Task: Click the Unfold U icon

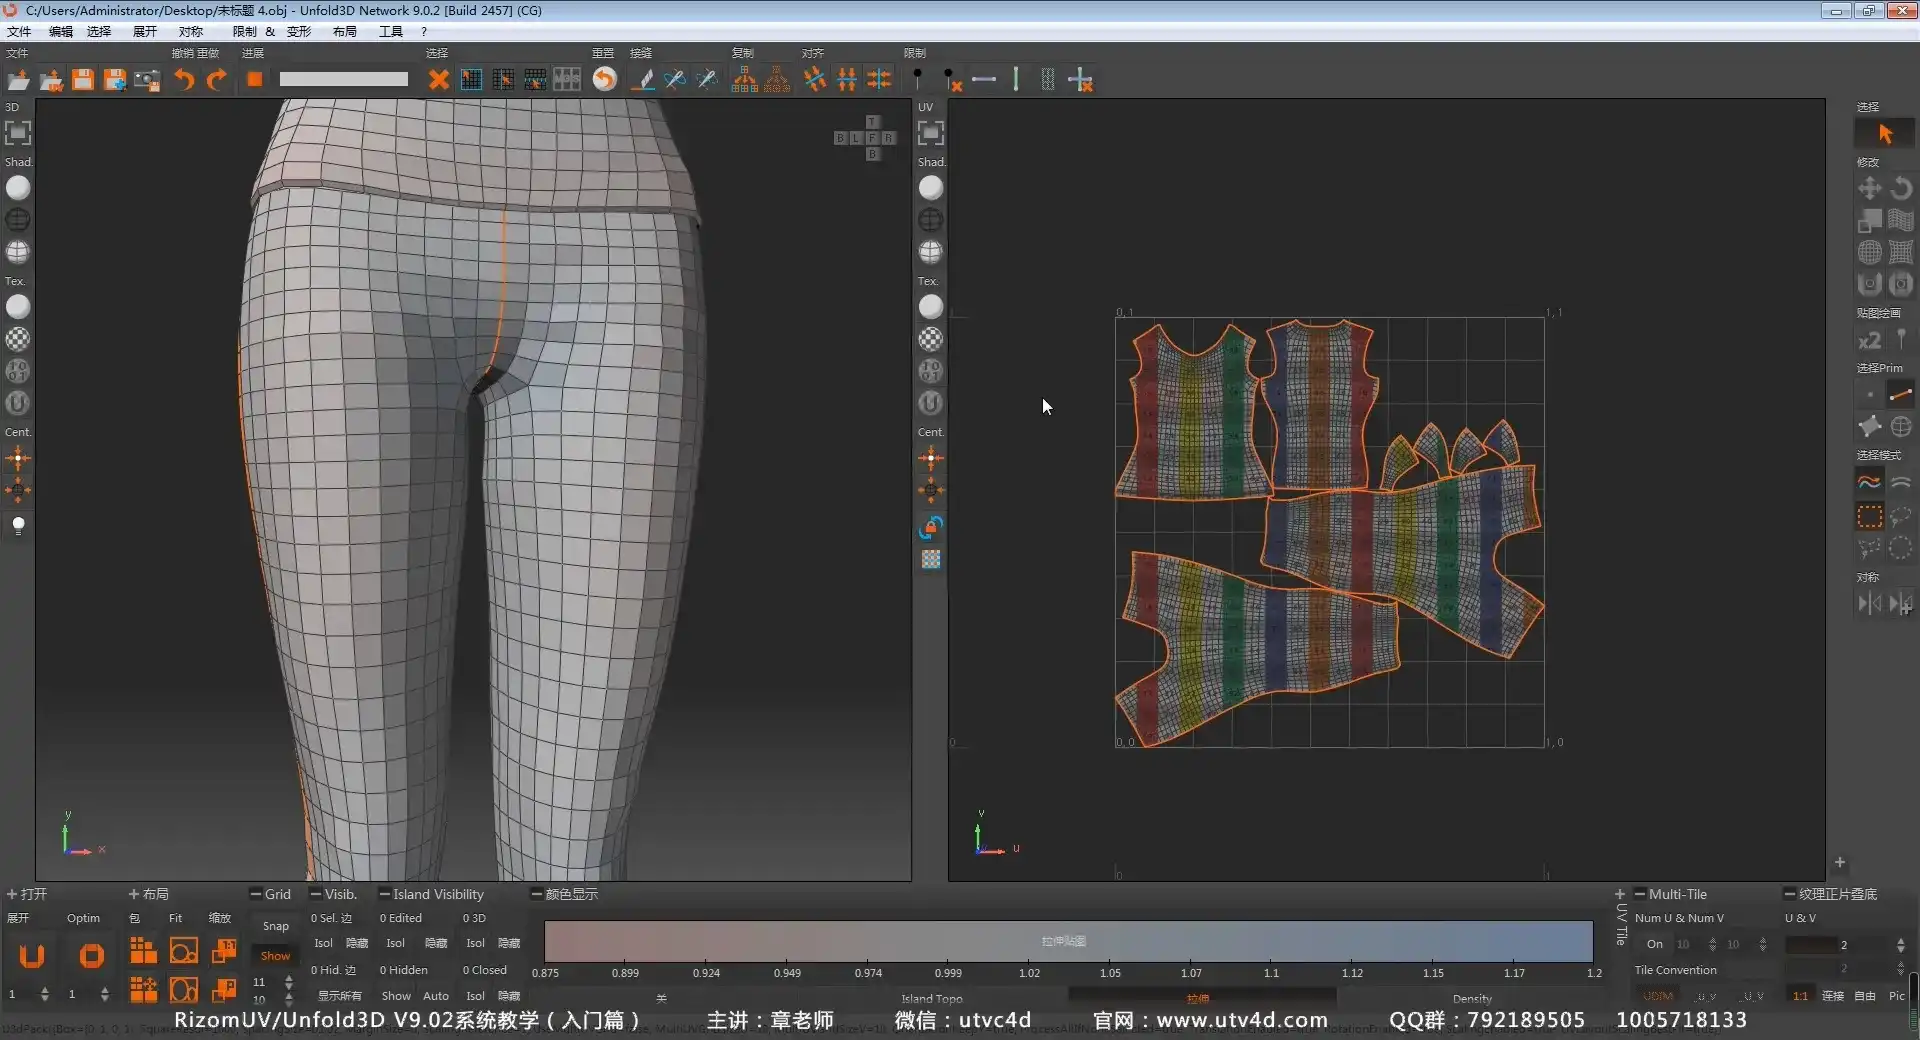Action: tap(32, 956)
